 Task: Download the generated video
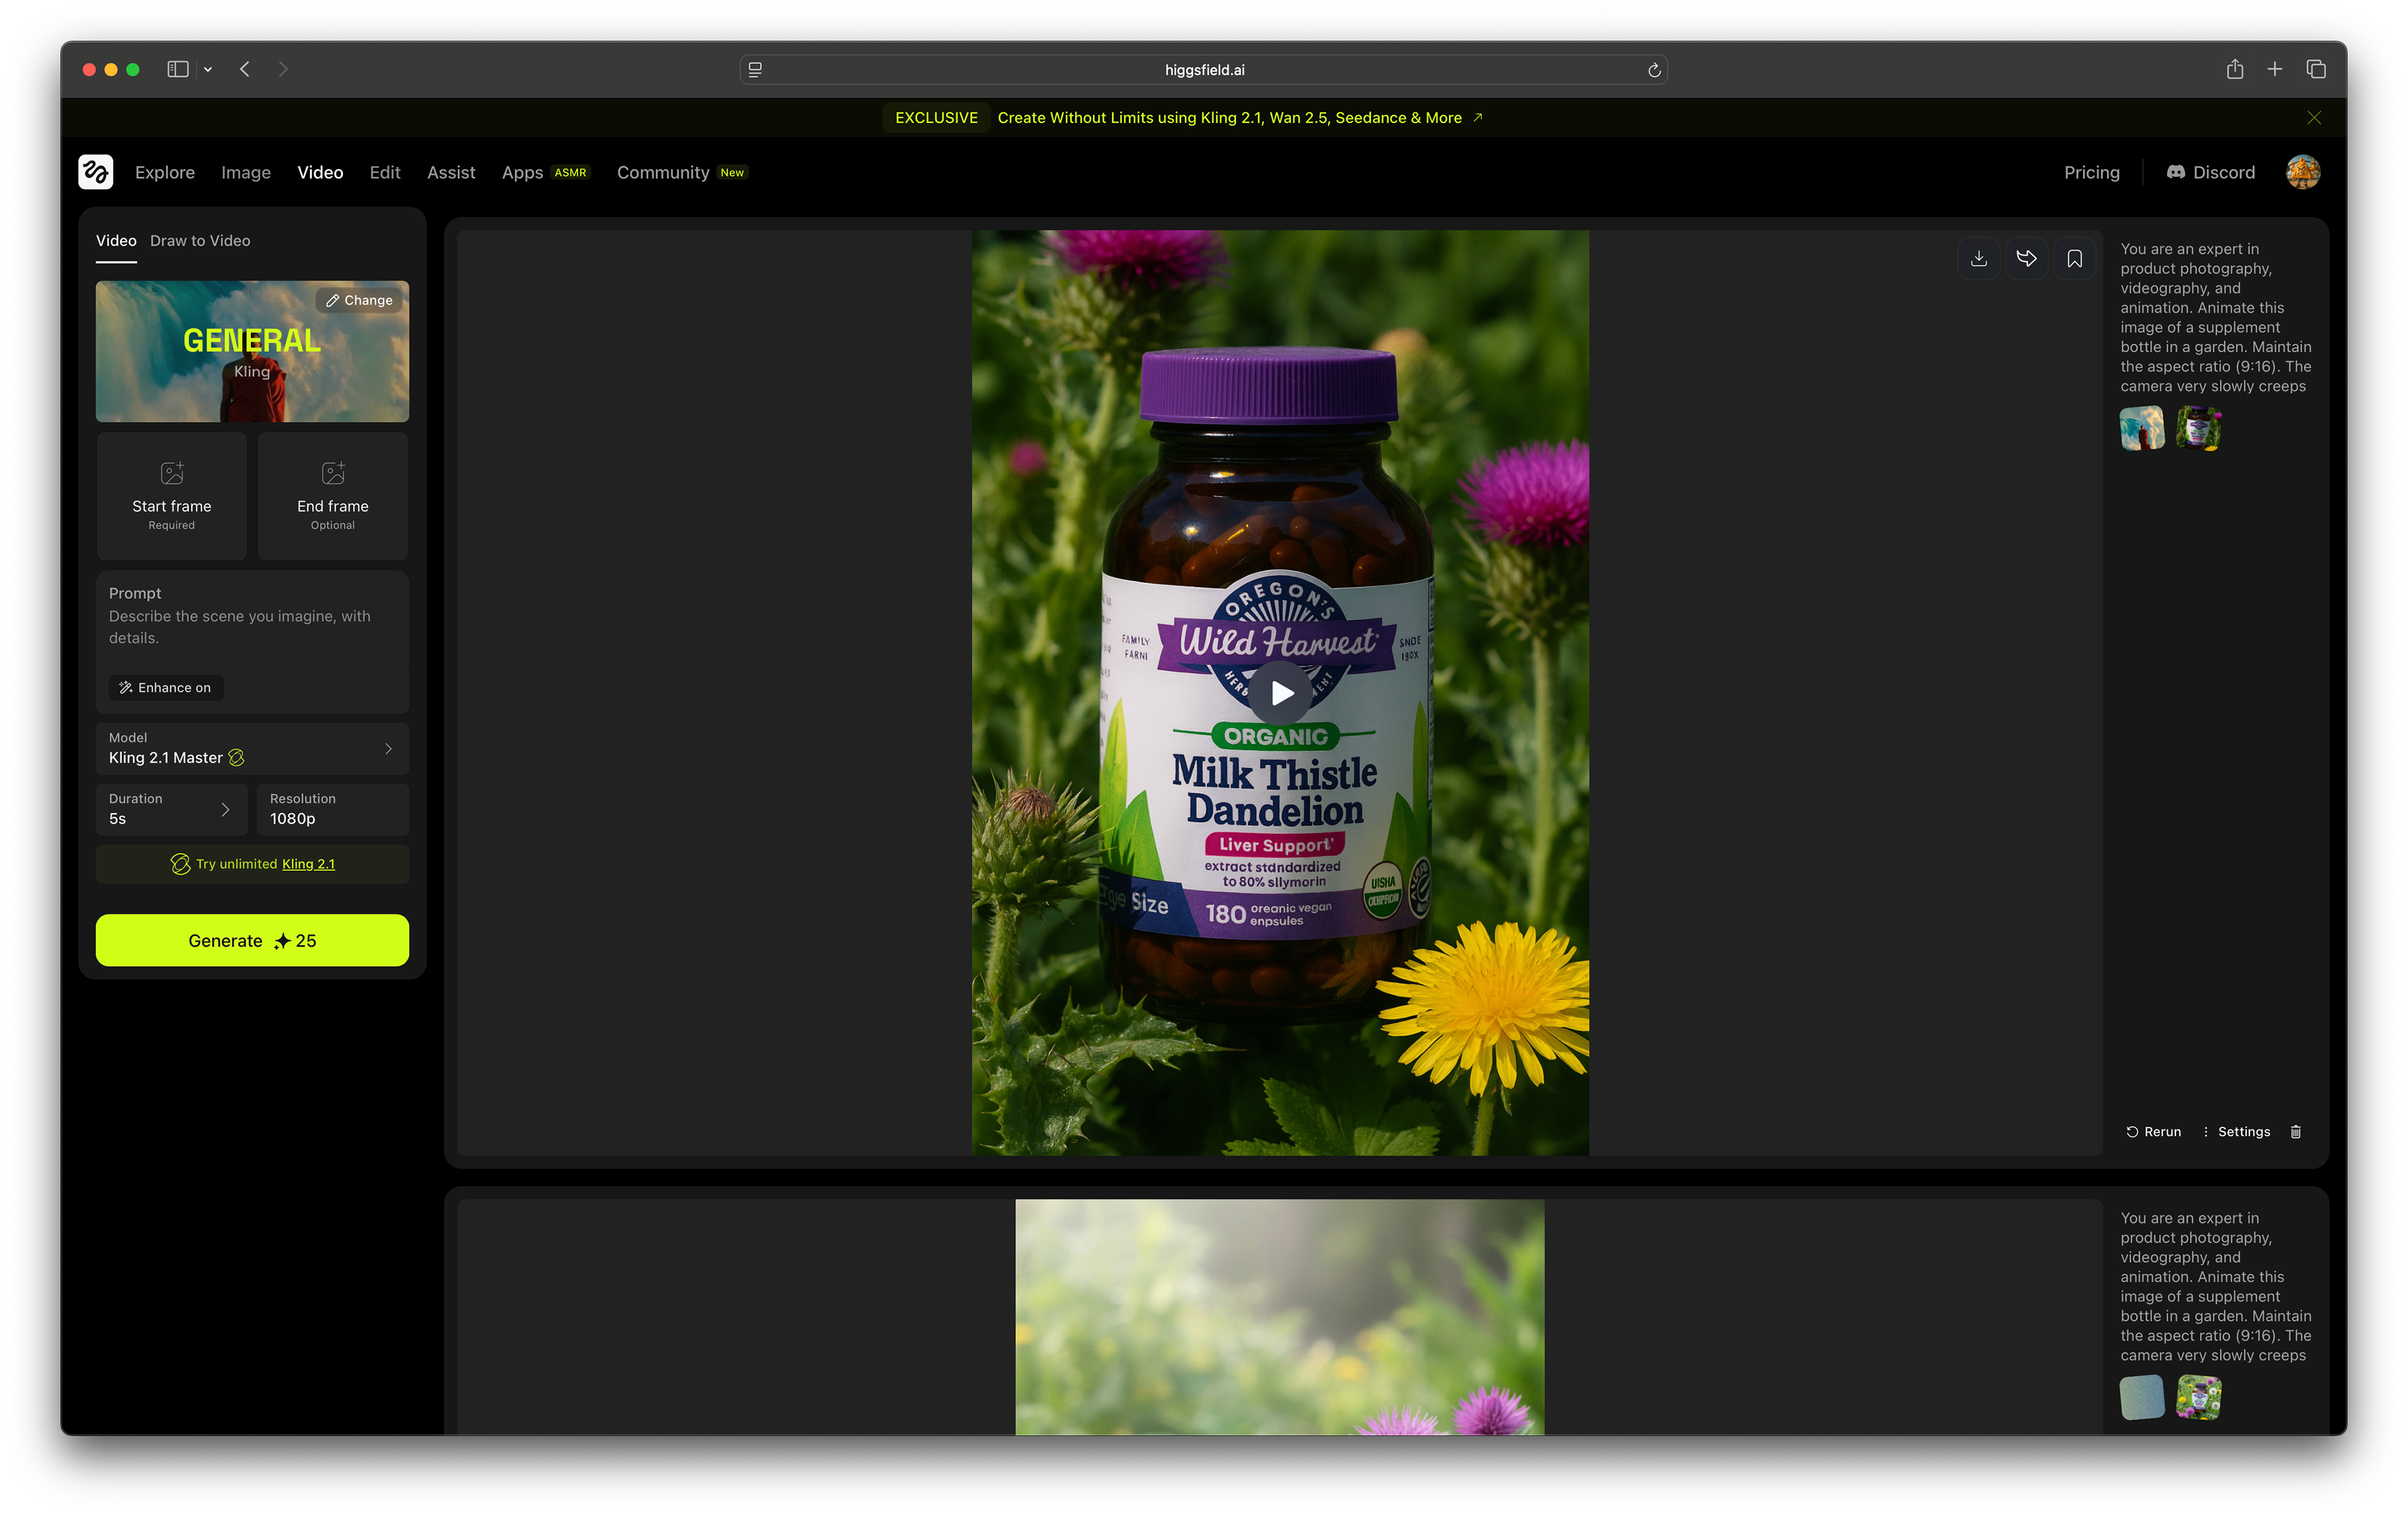pos(1978,259)
